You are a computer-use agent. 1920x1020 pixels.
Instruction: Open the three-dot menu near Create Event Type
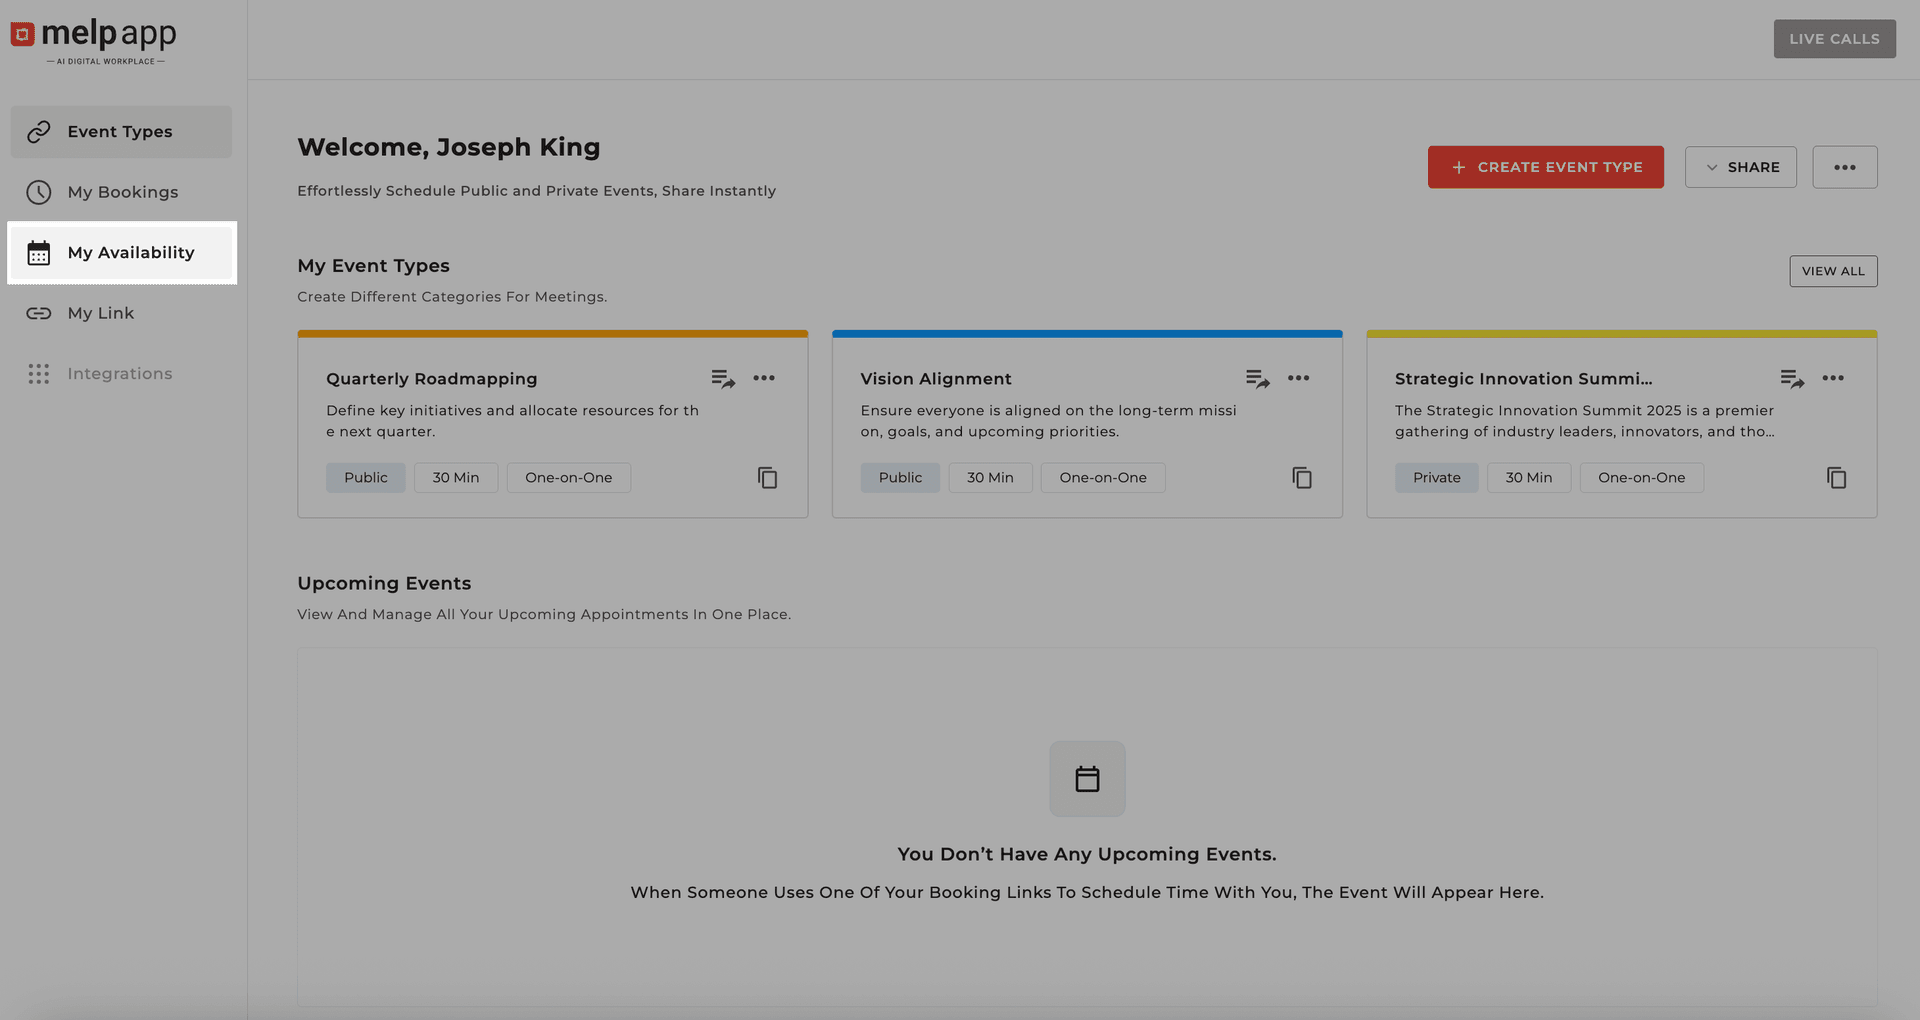coord(1845,167)
